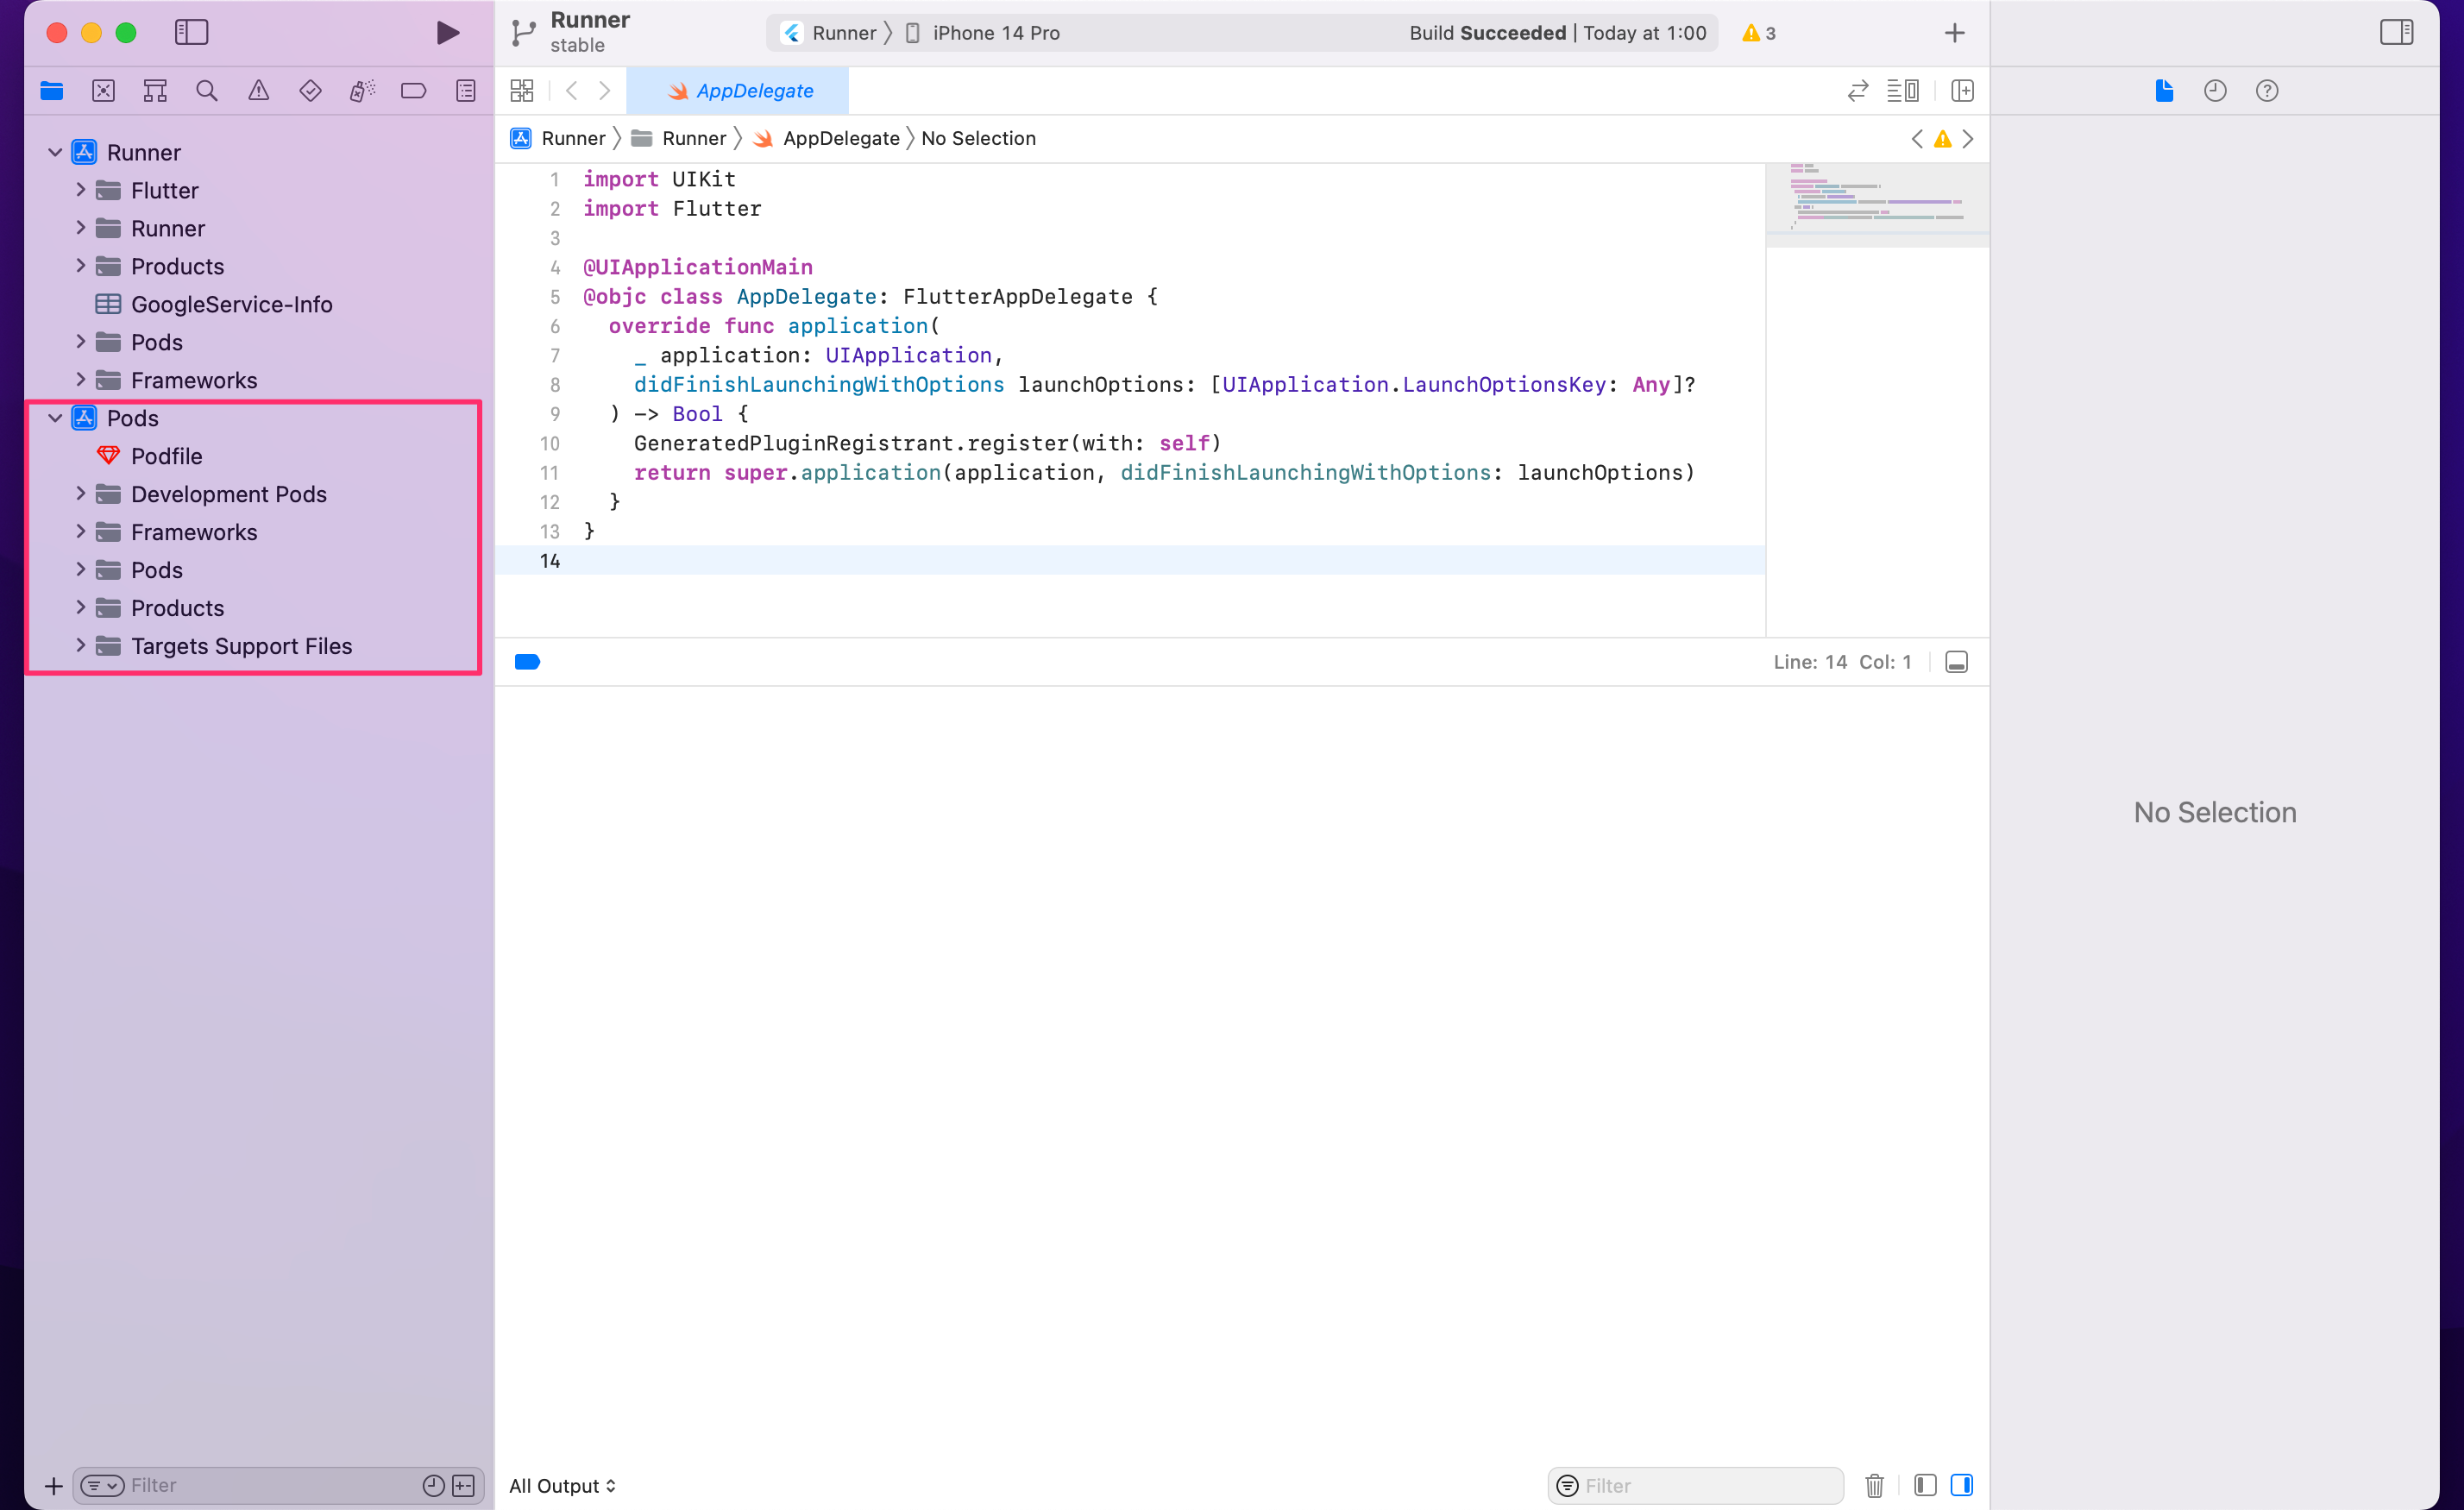The image size is (2464, 1510).
Task: Open the Report navigator icon
Action: pyautogui.click(x=466, y=91)
